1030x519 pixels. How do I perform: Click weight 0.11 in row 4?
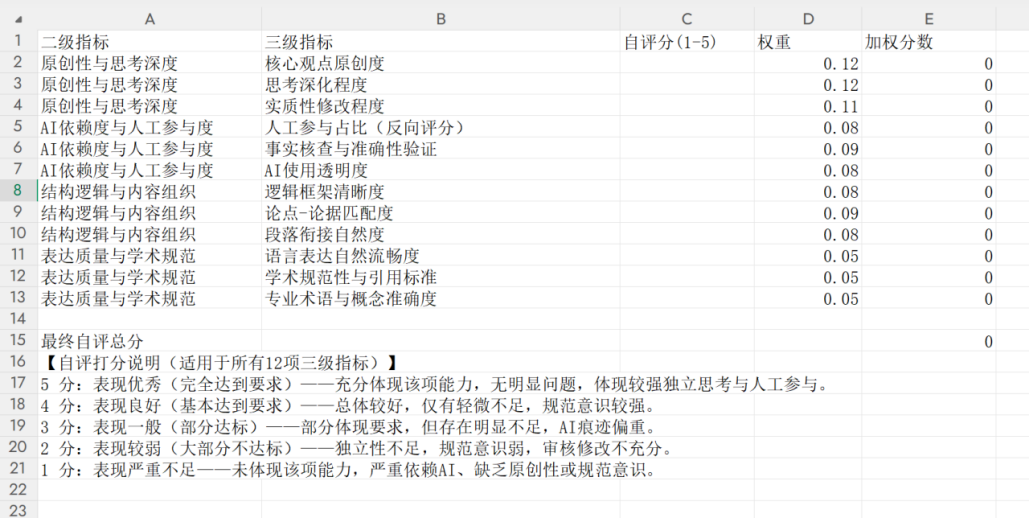coord(808,106)
